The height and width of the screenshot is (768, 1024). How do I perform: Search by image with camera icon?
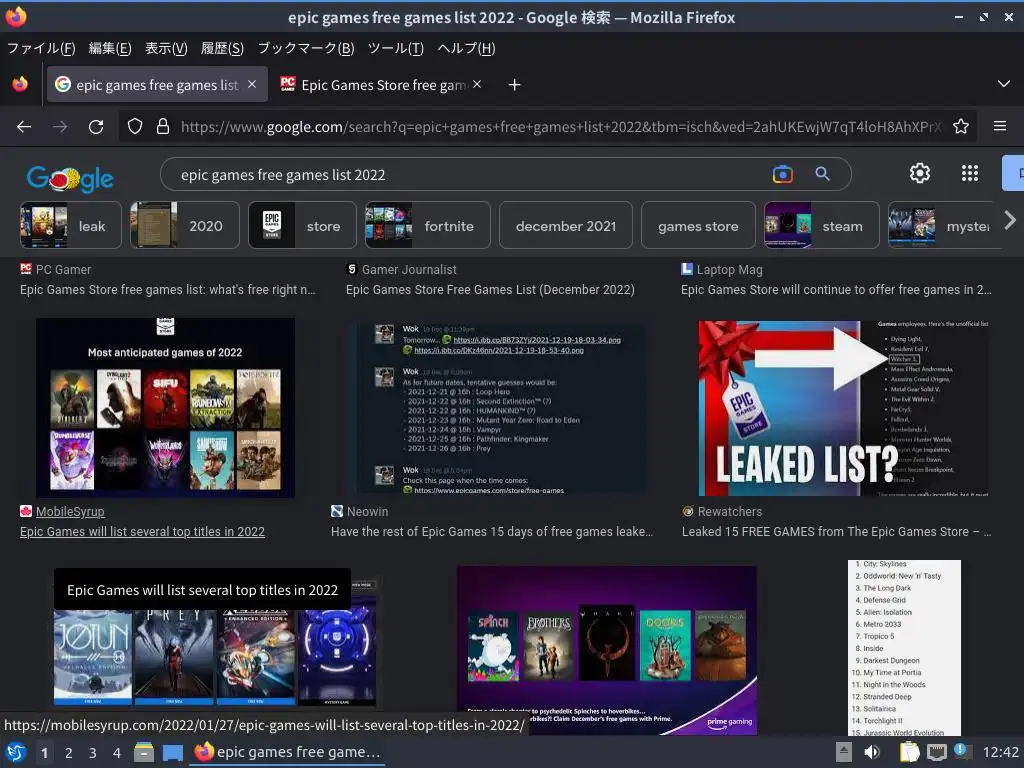pos(782,174)
